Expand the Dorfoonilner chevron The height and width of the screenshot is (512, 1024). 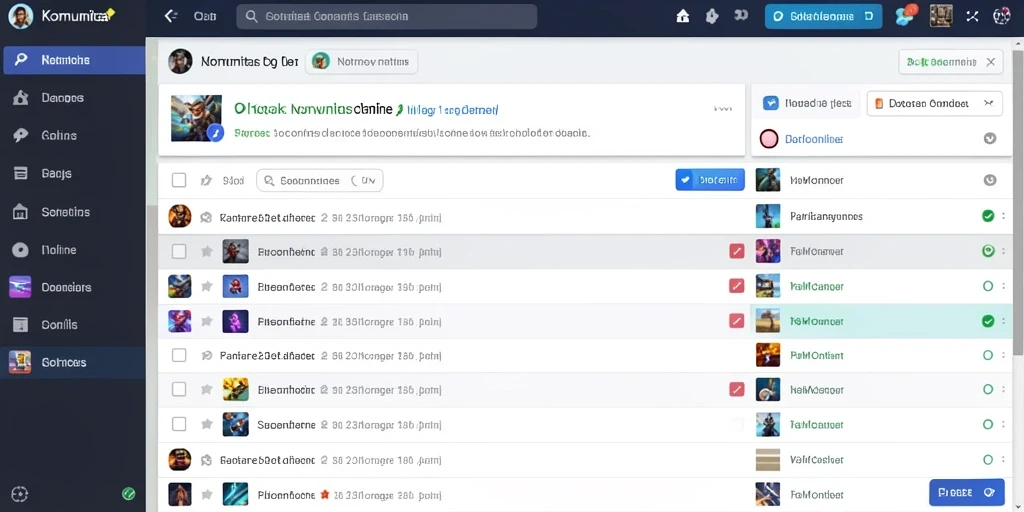(990, 138)
